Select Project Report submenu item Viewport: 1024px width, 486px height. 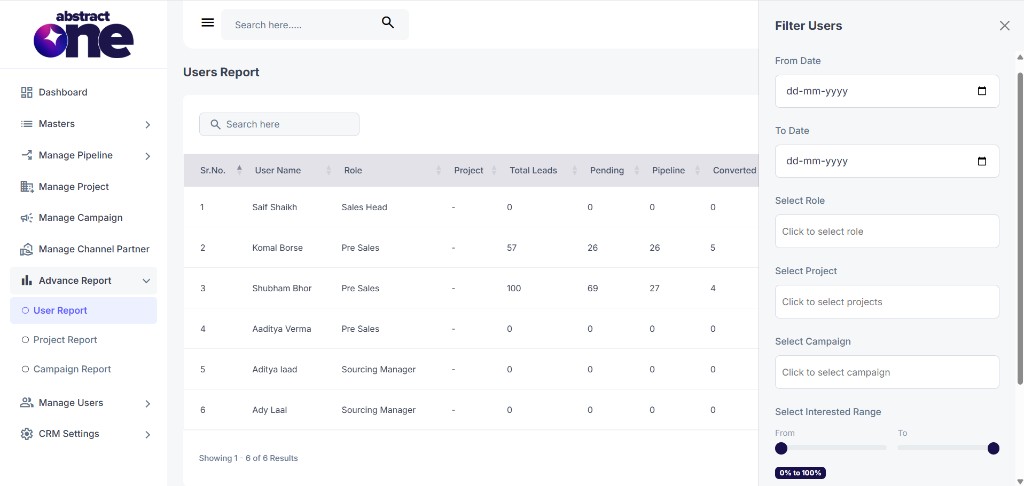coord(65,340)
